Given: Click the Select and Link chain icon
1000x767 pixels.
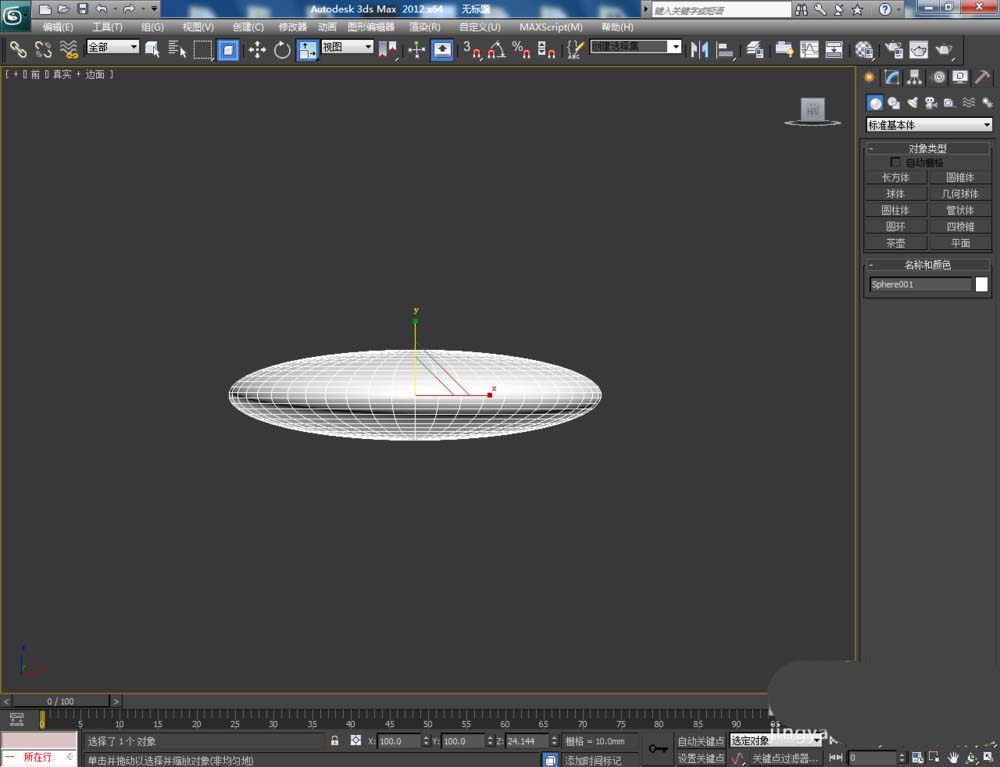Looking at the screenshot, I should coord(18,49).
